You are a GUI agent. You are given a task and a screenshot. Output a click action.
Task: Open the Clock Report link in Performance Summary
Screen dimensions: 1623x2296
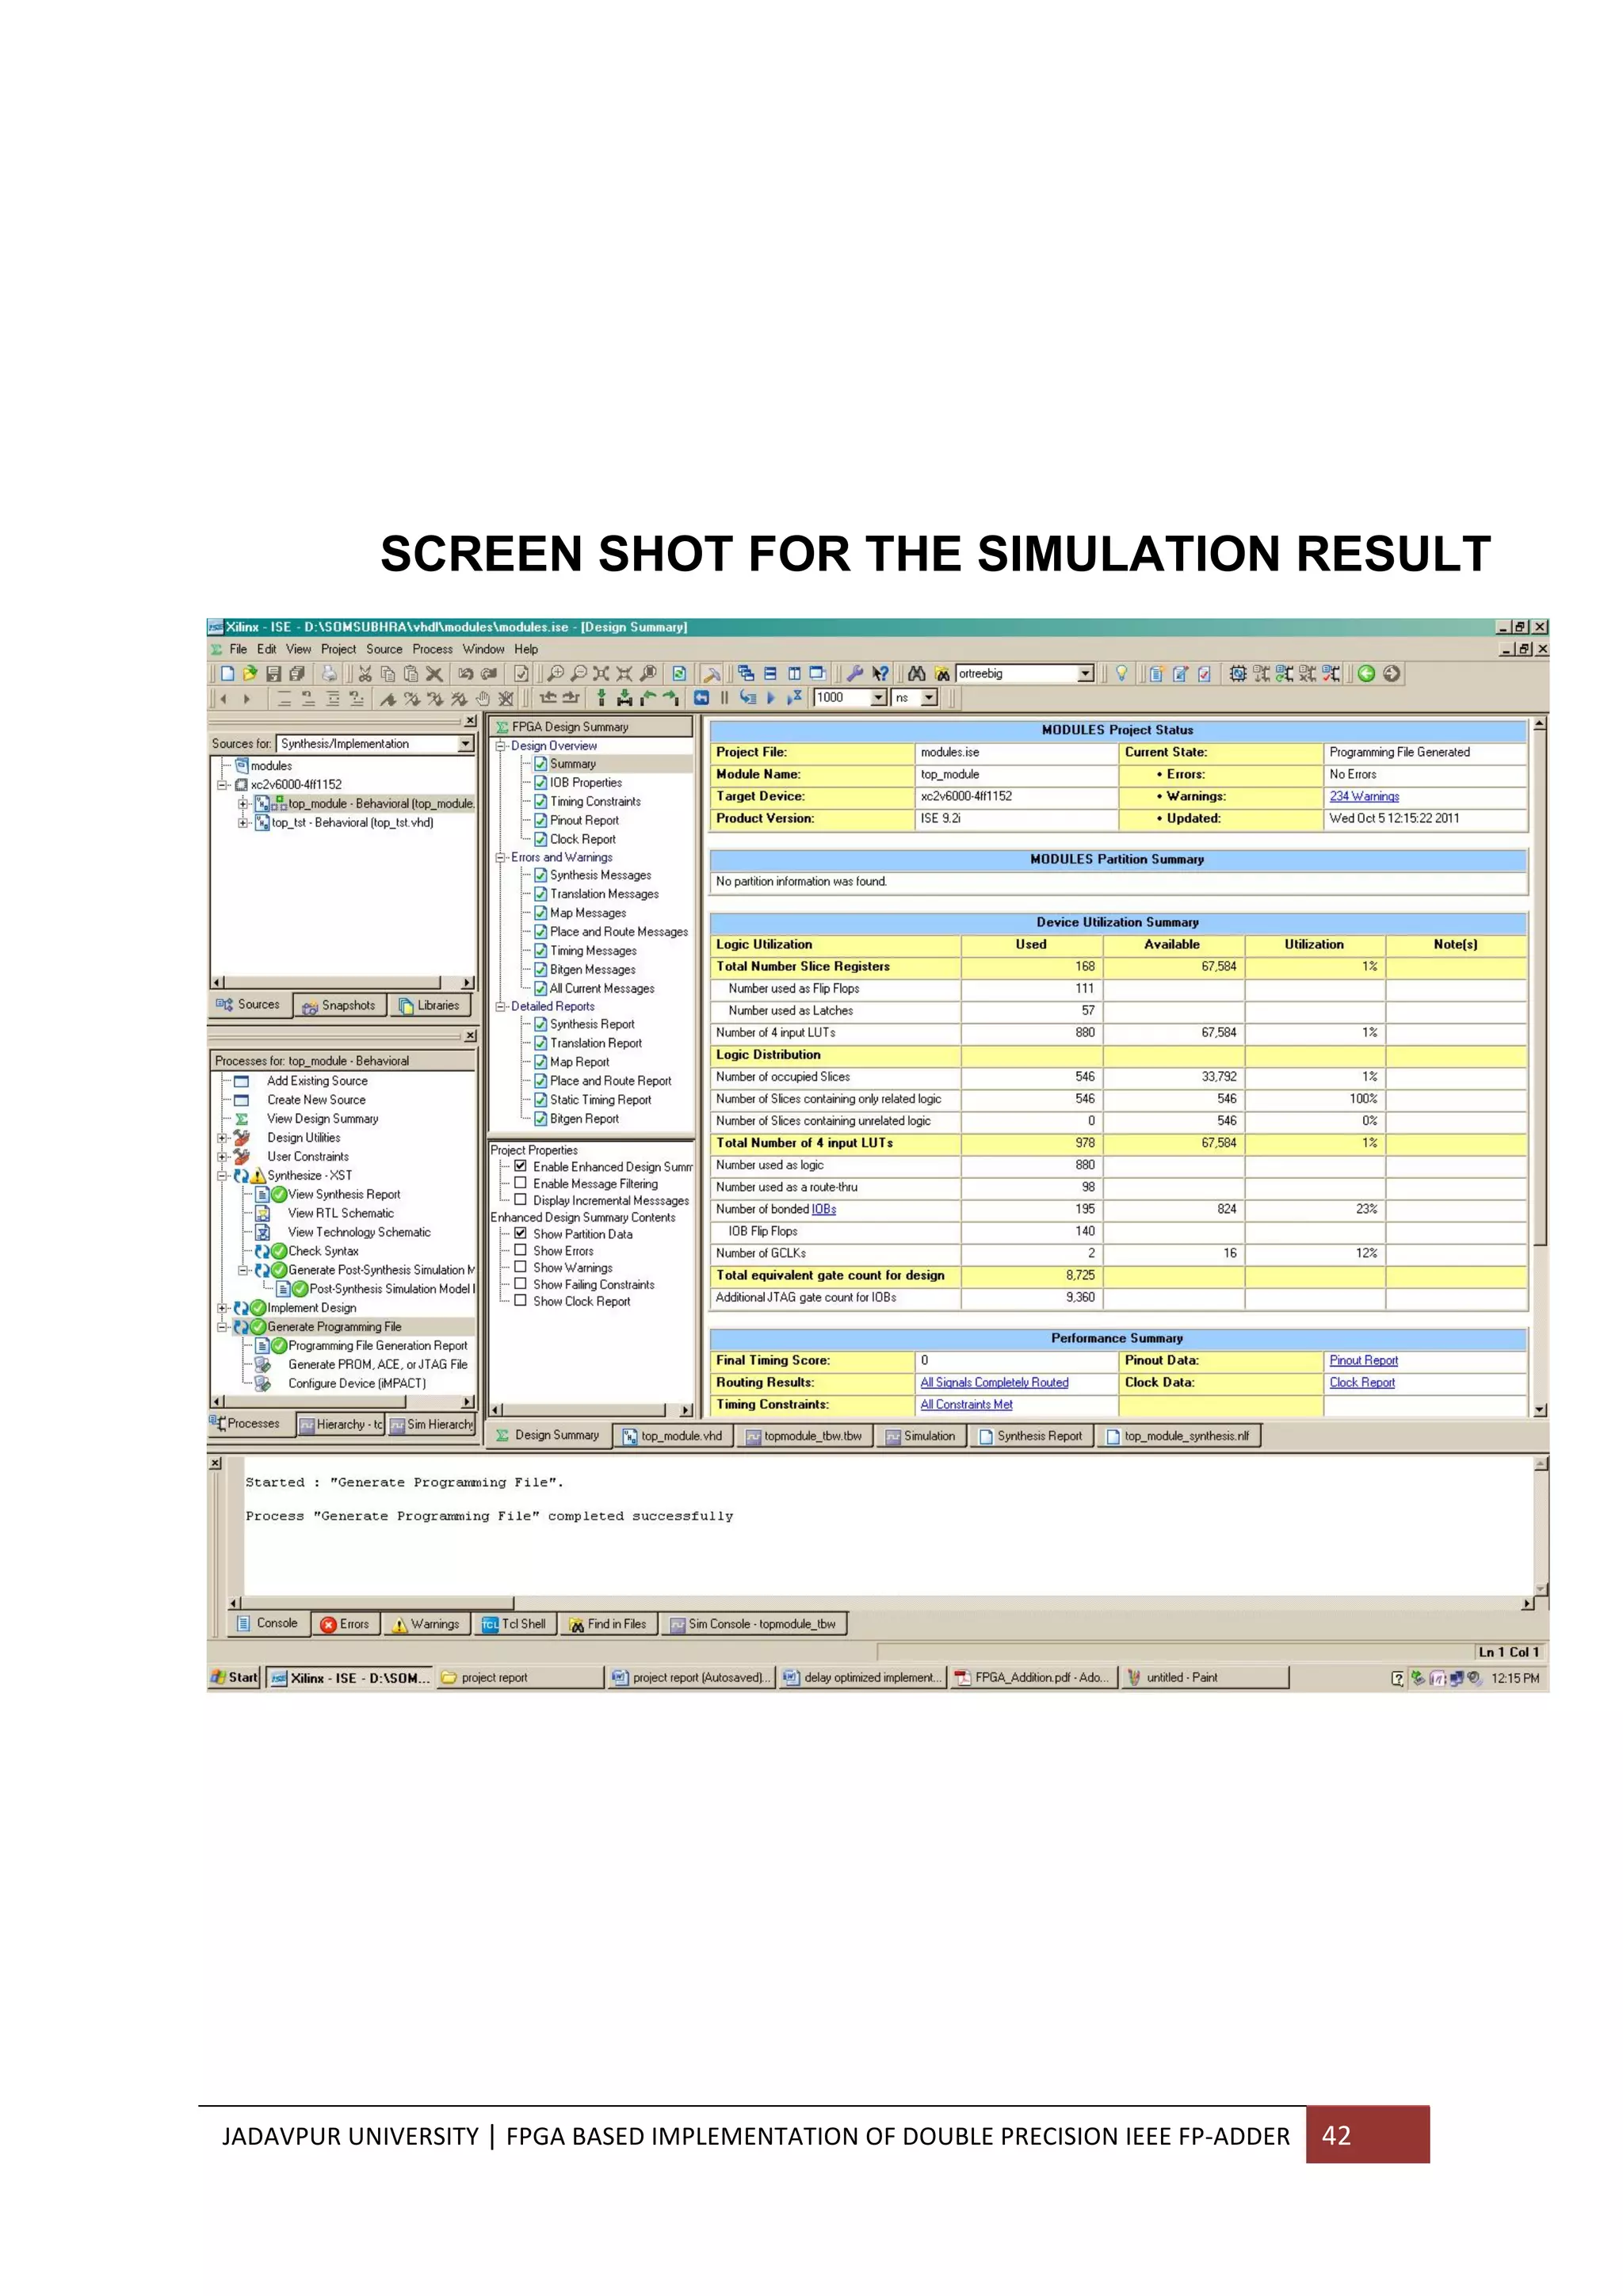pos(1361,1382)
